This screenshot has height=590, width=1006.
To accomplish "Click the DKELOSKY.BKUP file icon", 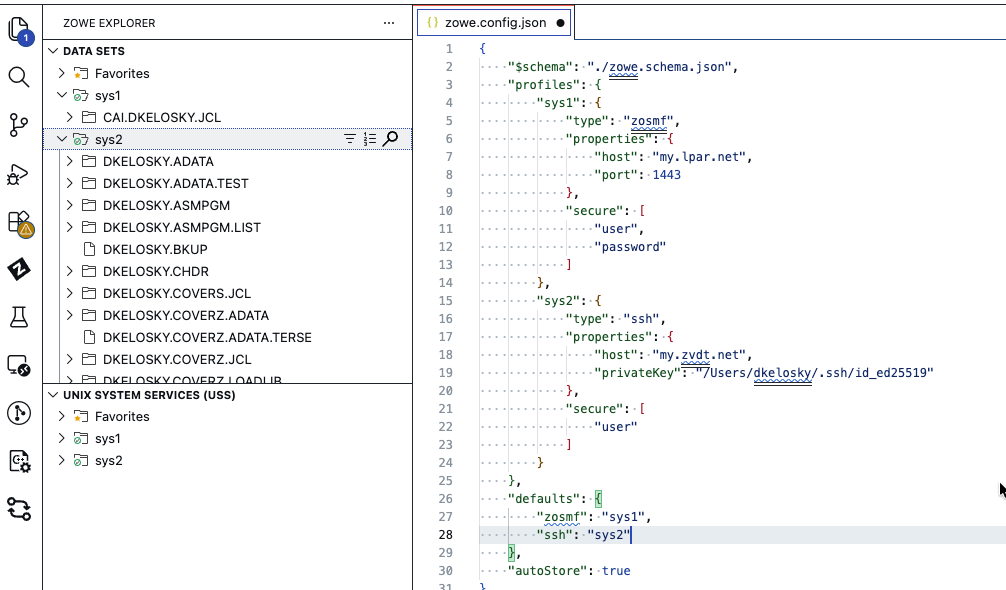I will click(x=90, y=249).
